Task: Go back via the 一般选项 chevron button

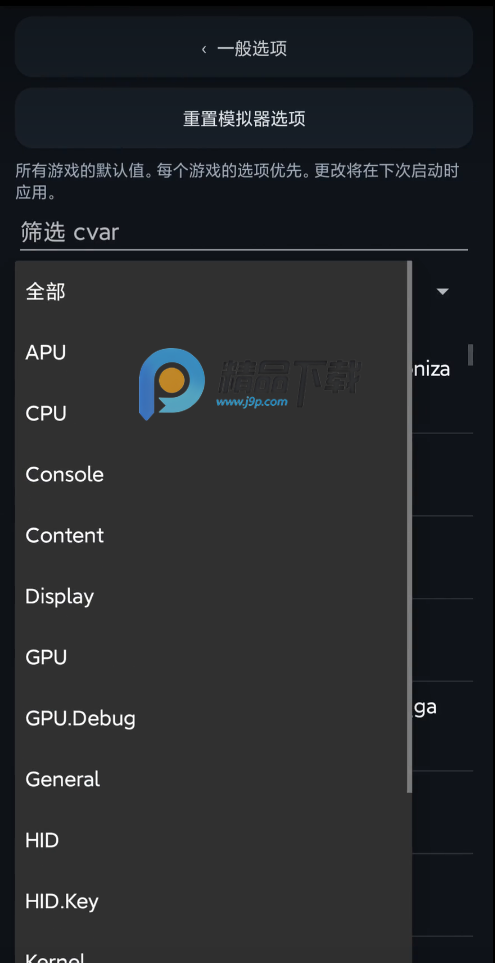Action: [244, 47]
